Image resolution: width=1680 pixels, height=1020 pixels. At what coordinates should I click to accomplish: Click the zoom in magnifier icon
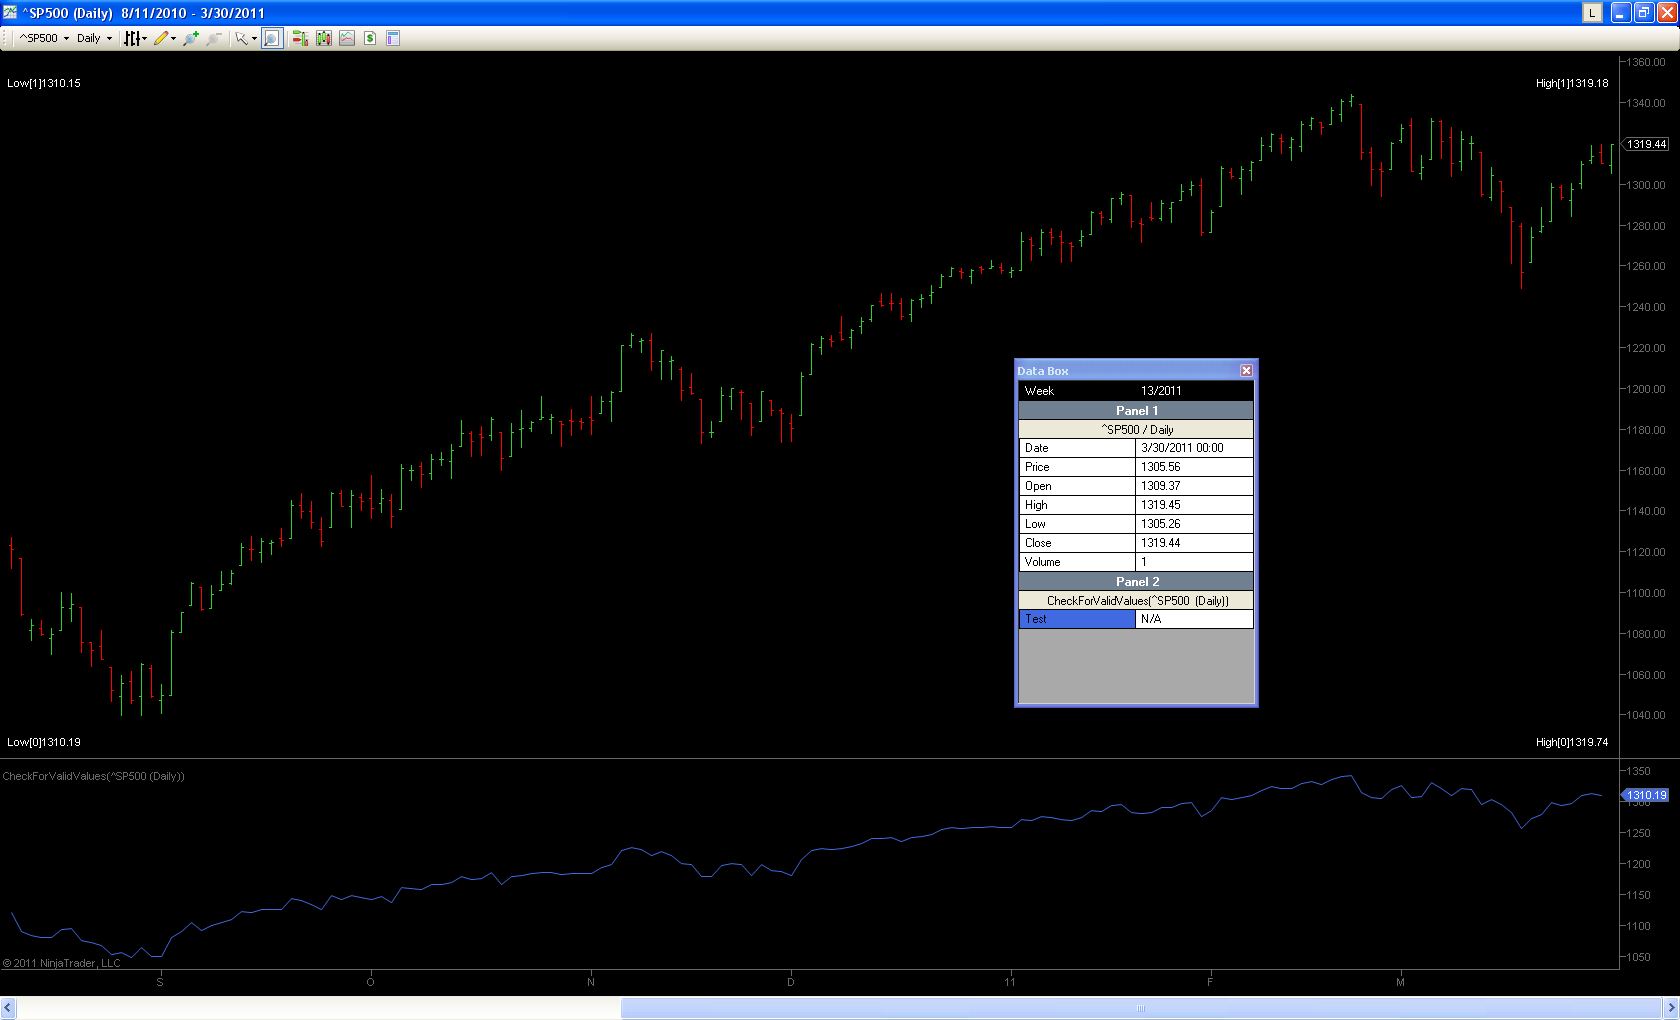click(x=191, y=38)
